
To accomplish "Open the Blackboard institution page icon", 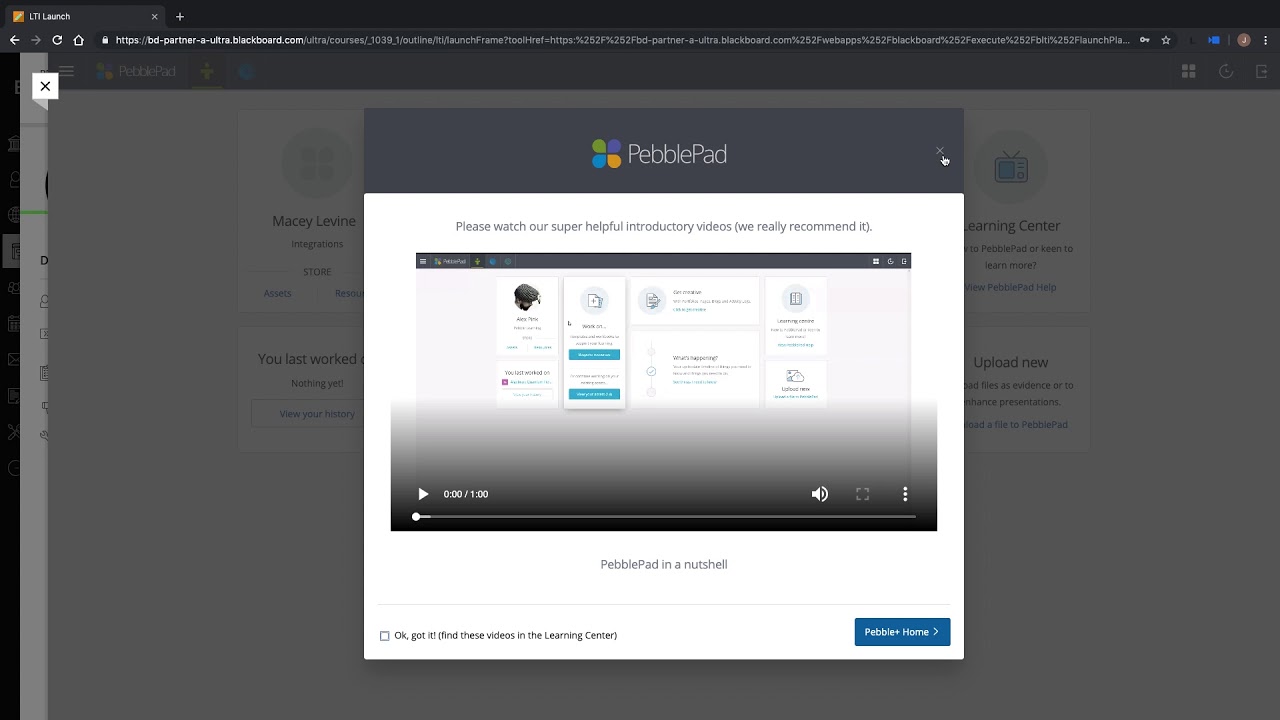I will [13, 143].
